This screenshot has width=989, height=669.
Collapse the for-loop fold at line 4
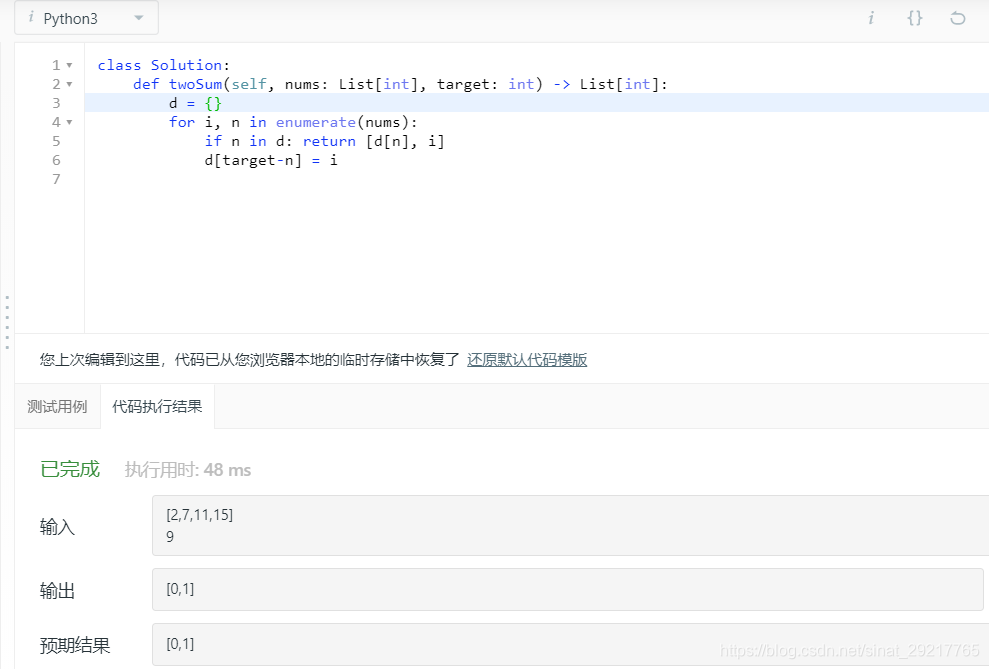(70, 122)
